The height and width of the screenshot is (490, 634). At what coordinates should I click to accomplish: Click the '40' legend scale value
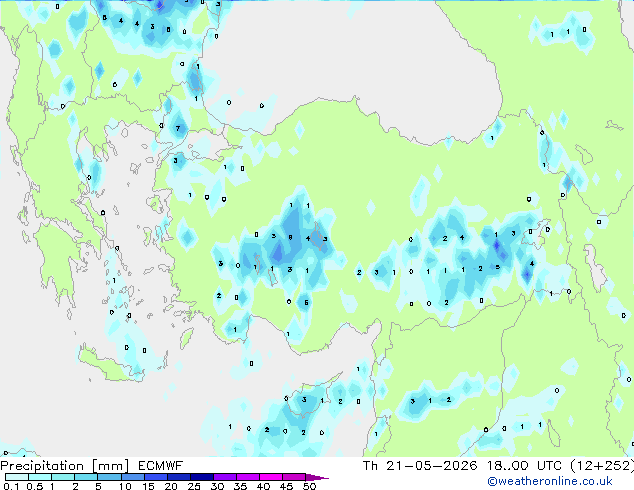pyautogui.click(x=263, y=486)
